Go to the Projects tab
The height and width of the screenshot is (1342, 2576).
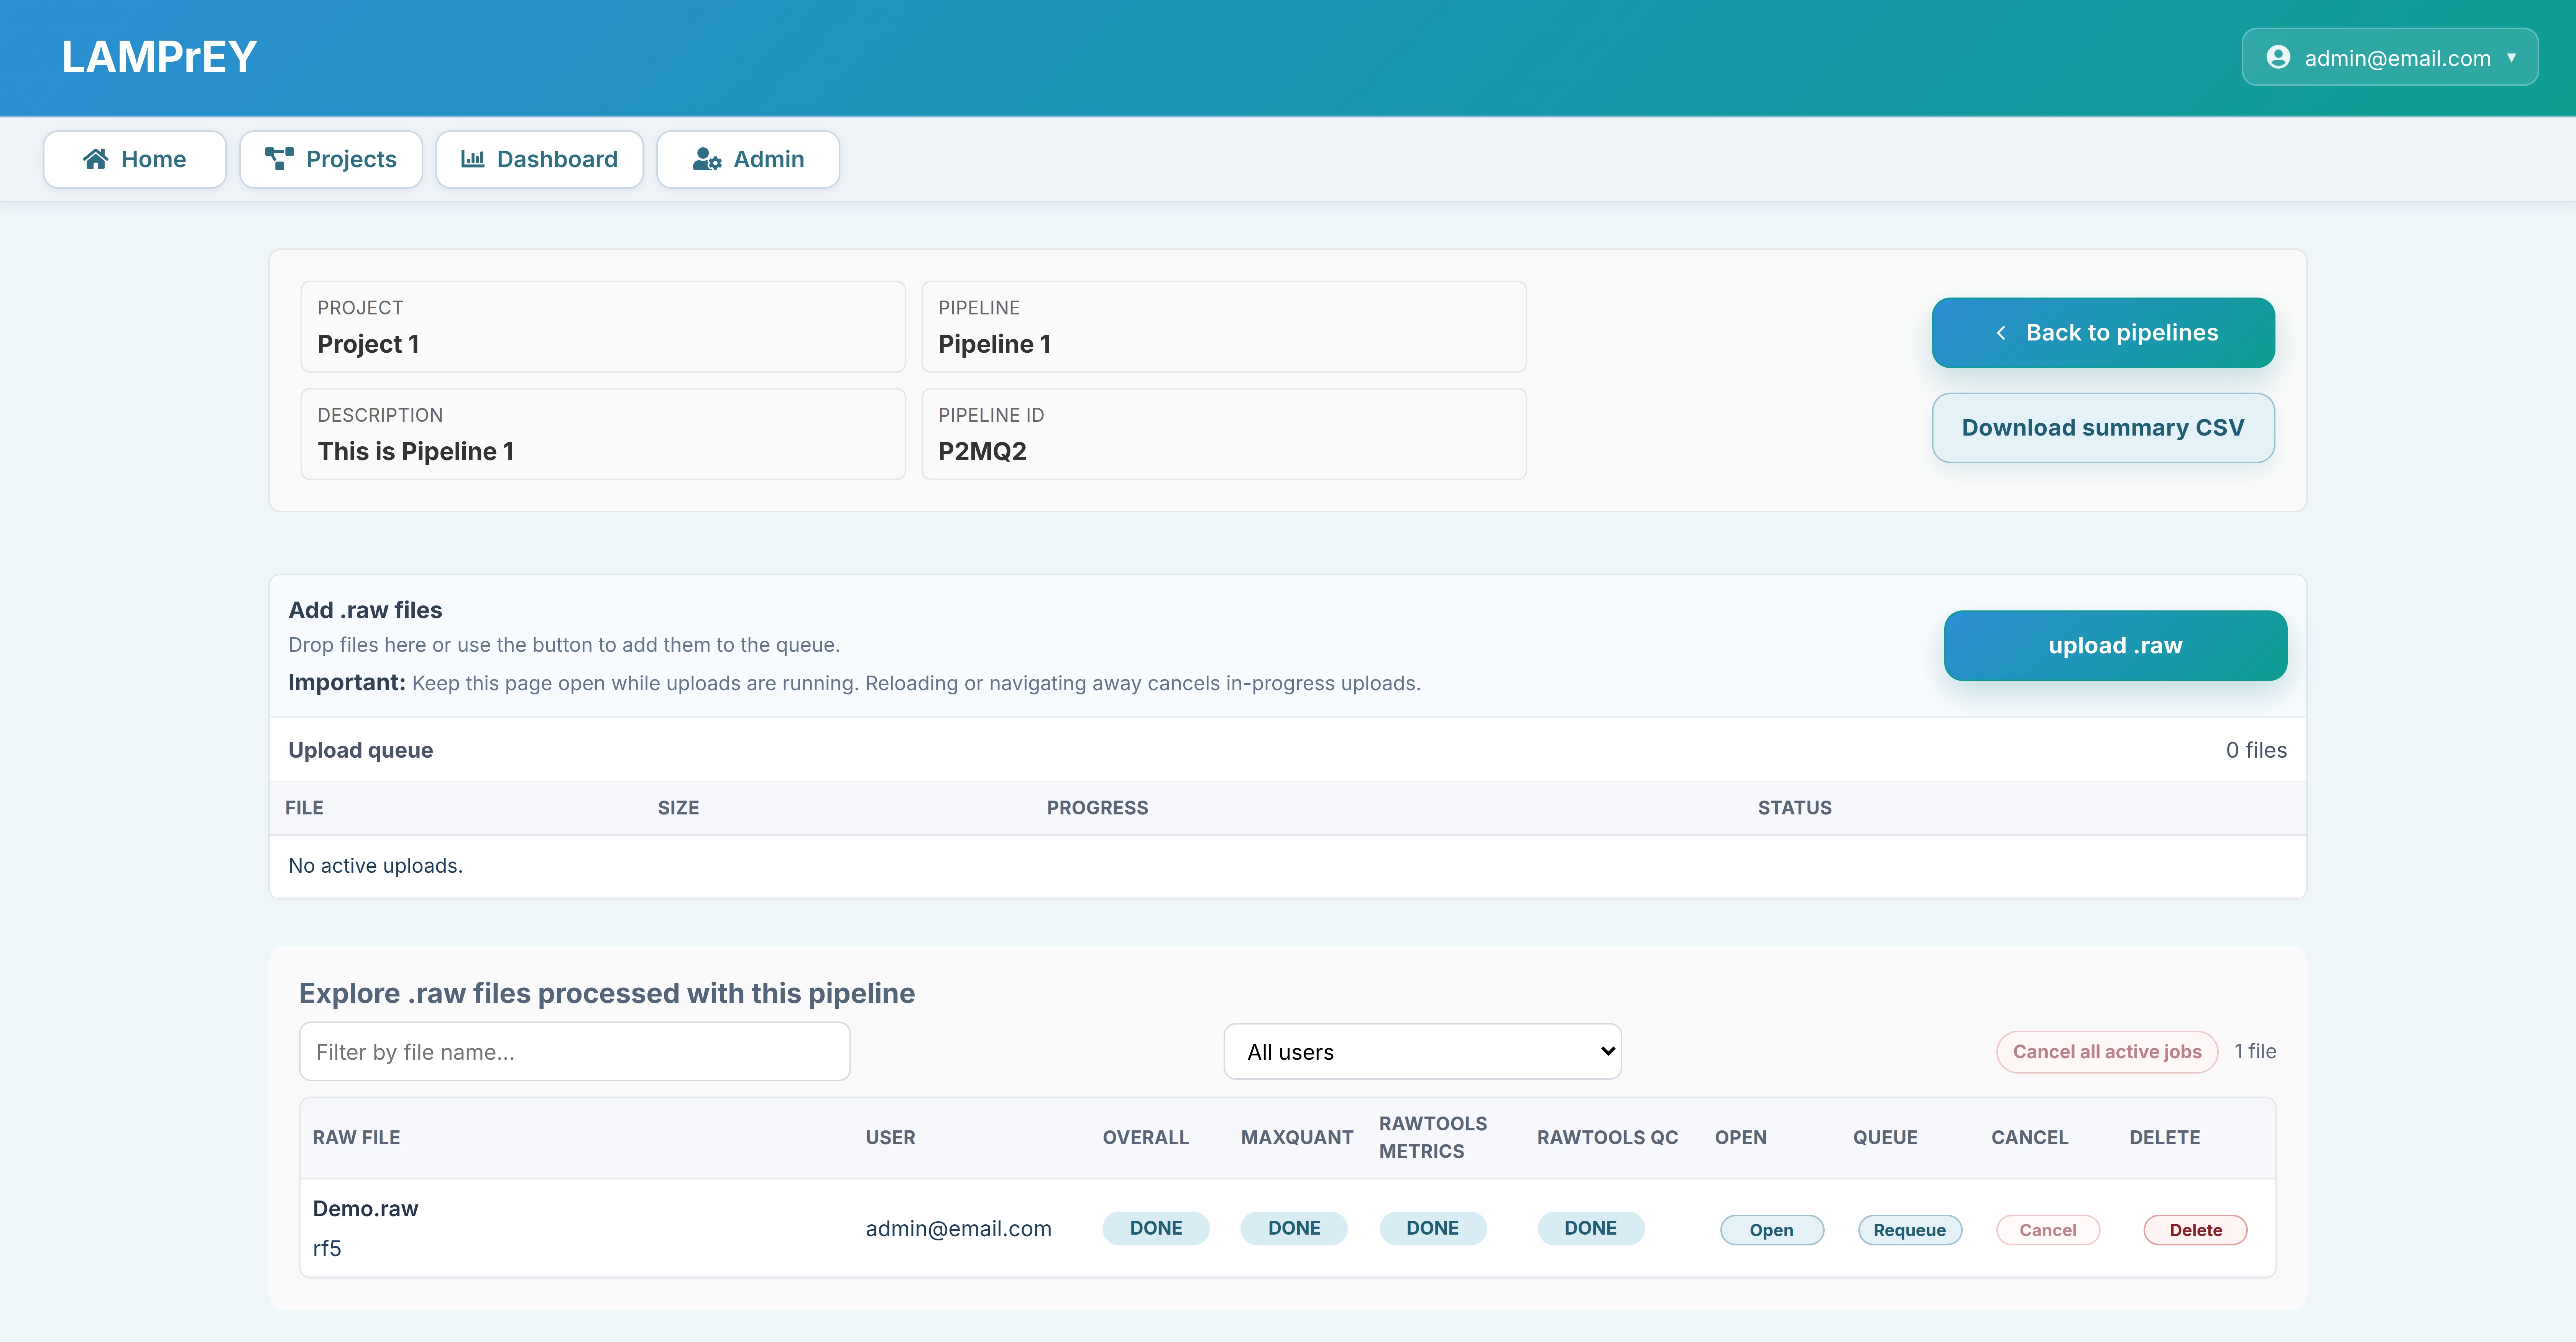pos(331,159)
